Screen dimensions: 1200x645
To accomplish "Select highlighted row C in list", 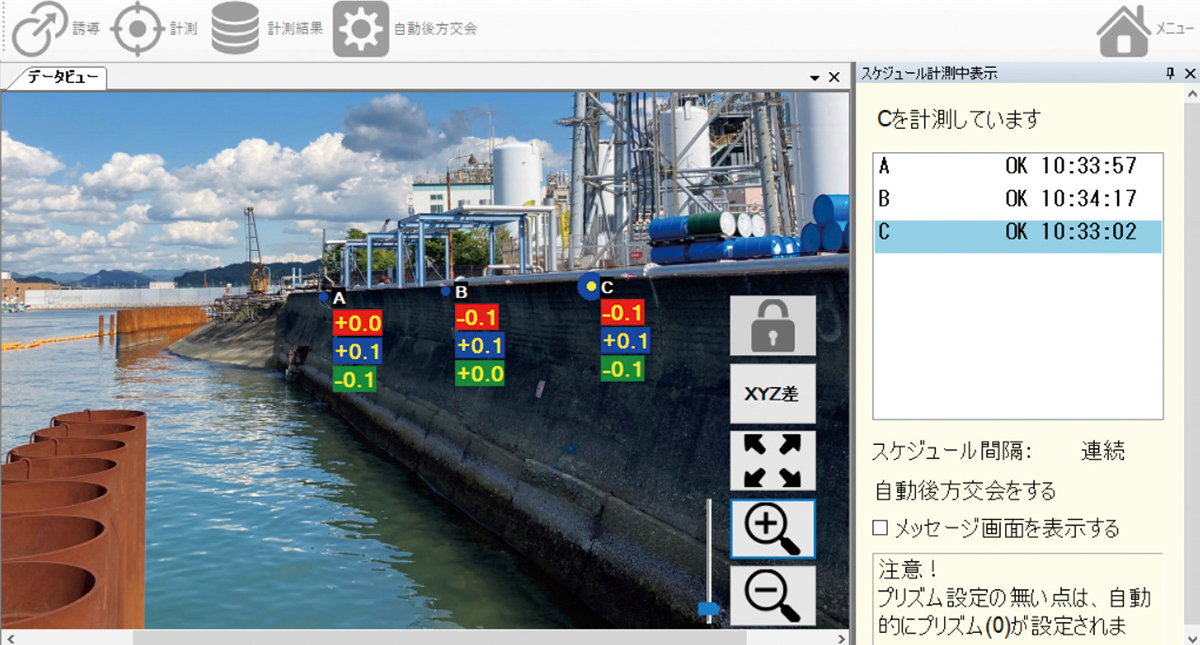I will (x=1017, y=233).
